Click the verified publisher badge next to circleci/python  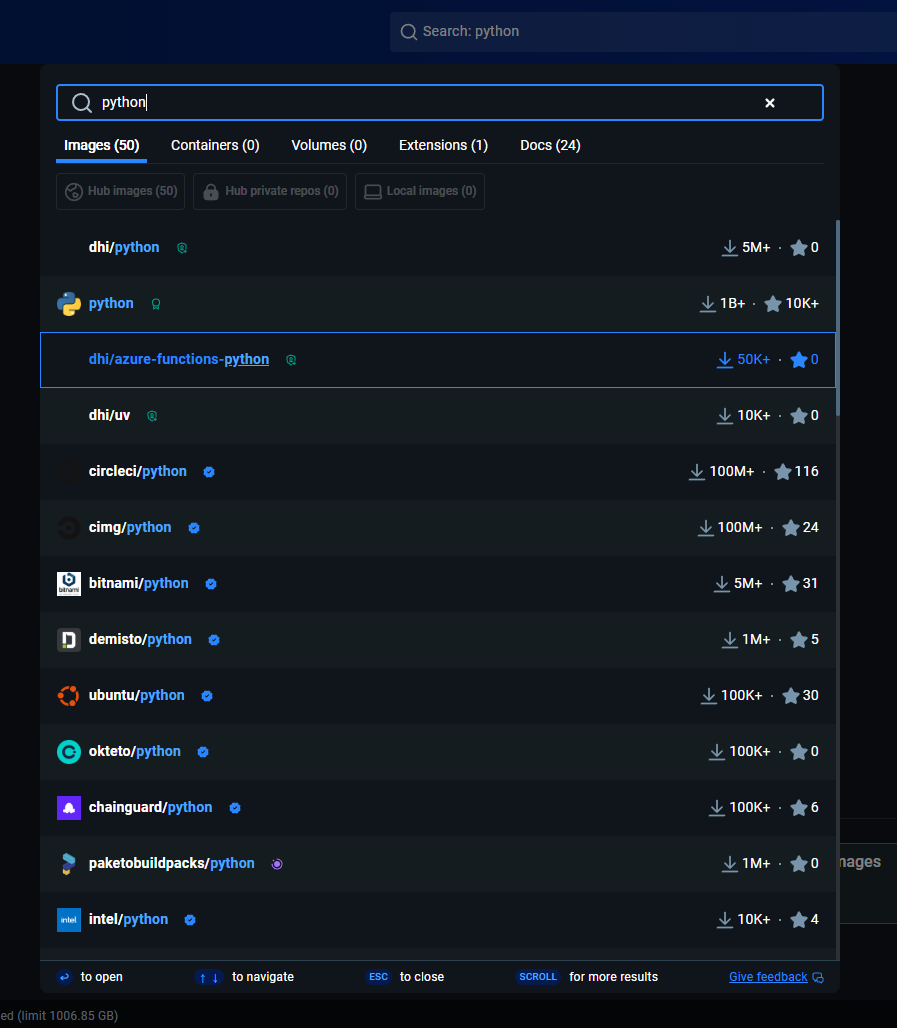pos(209,472)
